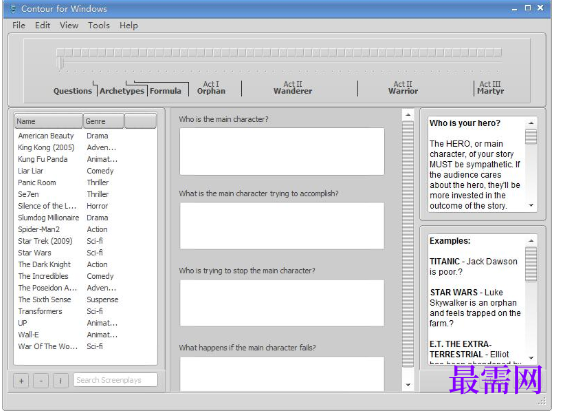Click the questions pane scroll up arrow

(408, 115)
